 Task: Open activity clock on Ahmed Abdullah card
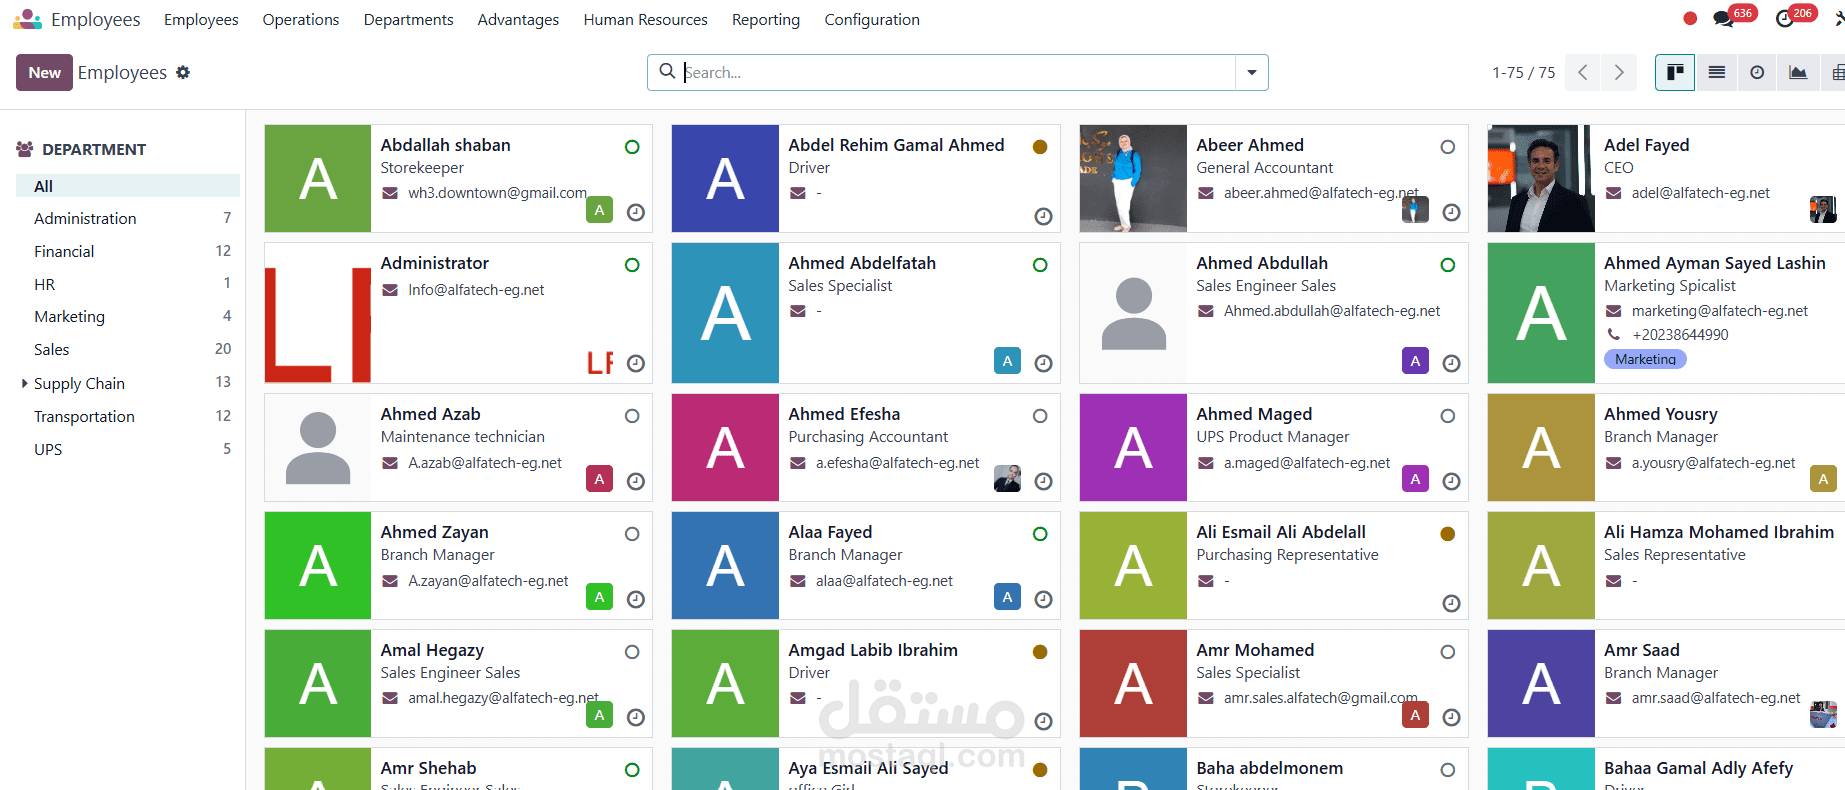click(1452, 363)
